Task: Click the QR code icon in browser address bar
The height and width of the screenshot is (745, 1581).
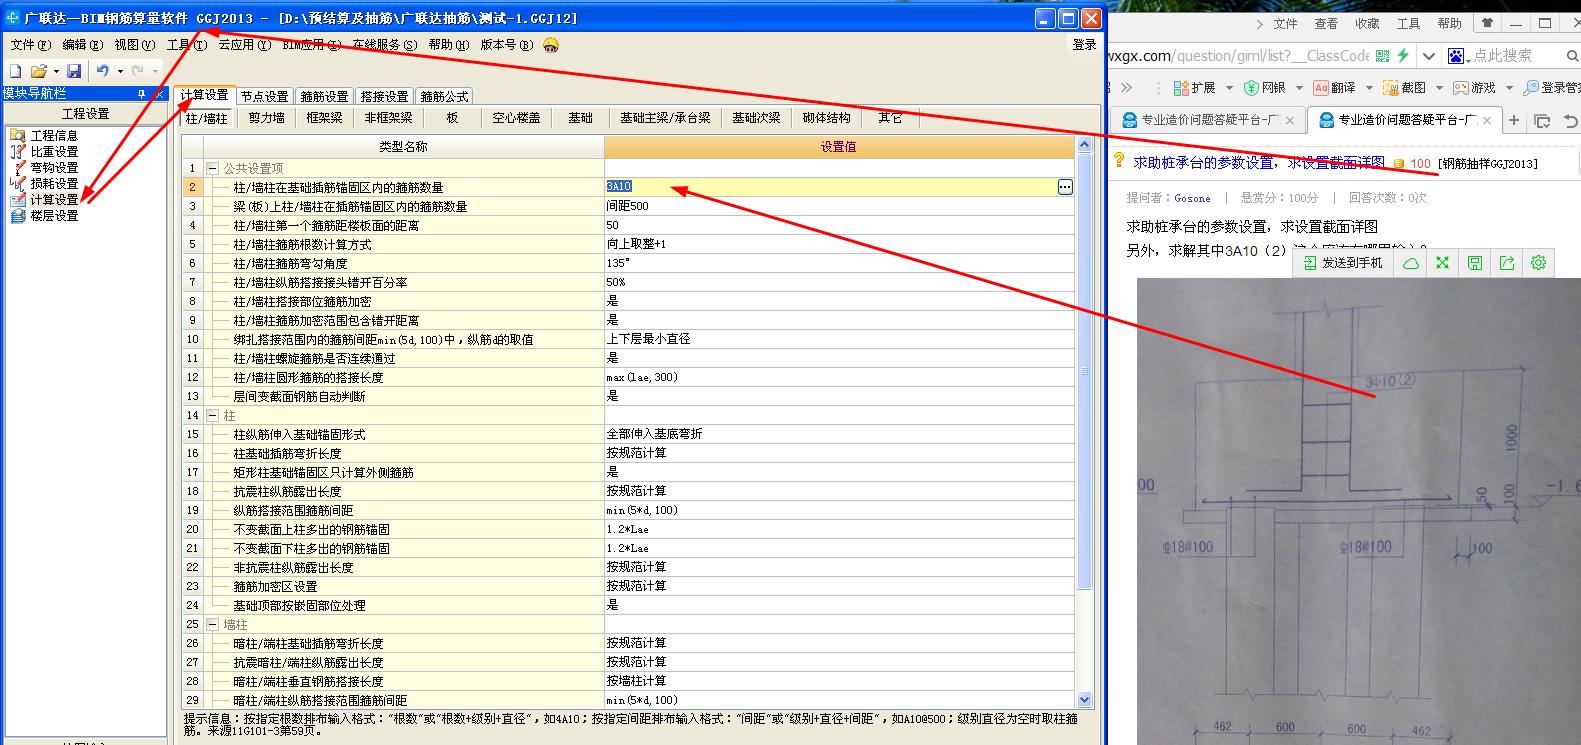Action: [1383, 56]
